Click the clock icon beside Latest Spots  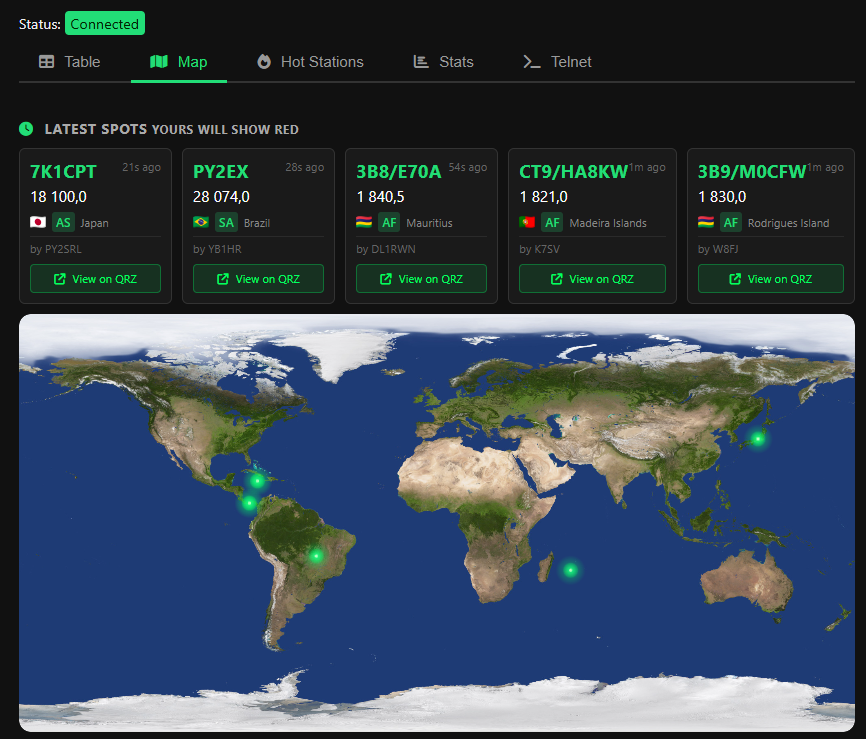click(x=26, y=129)
